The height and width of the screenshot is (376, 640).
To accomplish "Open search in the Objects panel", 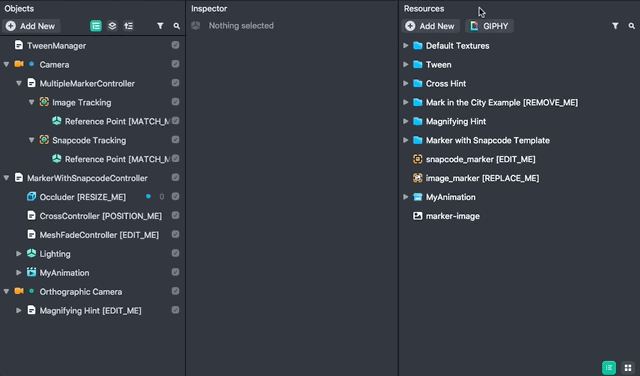I will coord(176,26).
